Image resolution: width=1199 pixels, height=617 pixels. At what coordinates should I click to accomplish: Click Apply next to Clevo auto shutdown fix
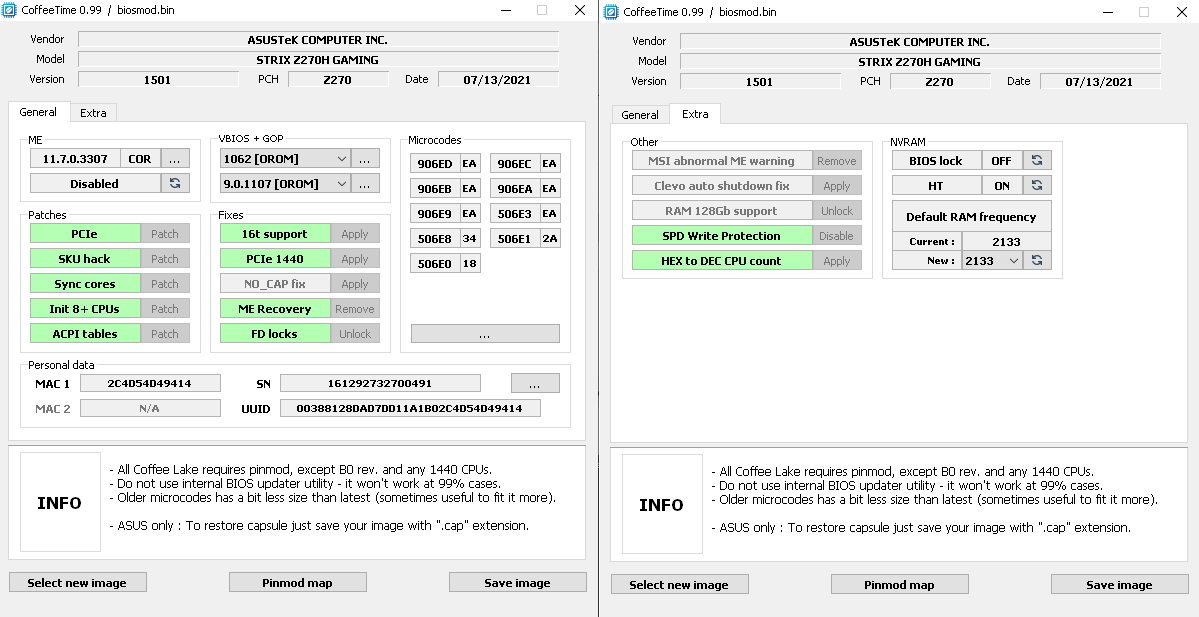point(837,186)
